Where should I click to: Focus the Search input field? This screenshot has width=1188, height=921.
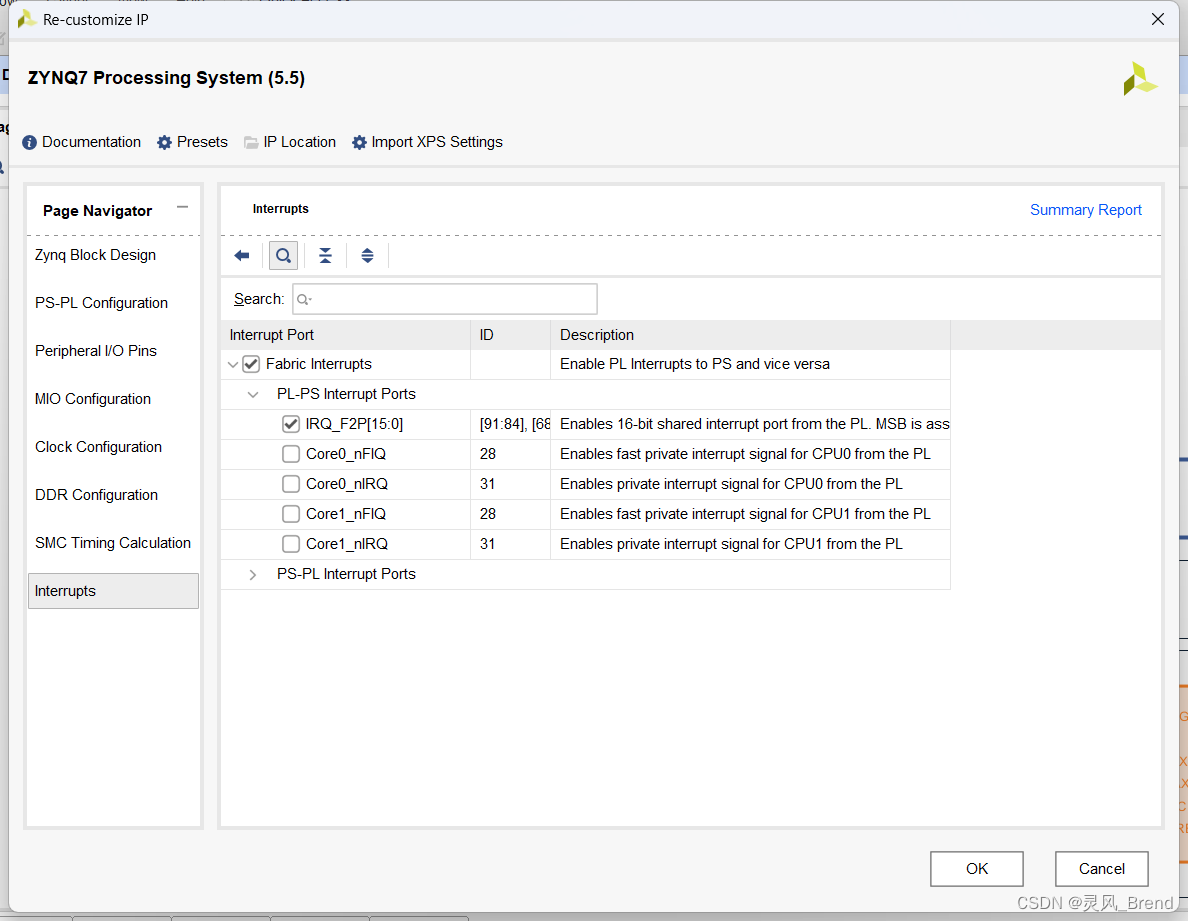(445, 299)
